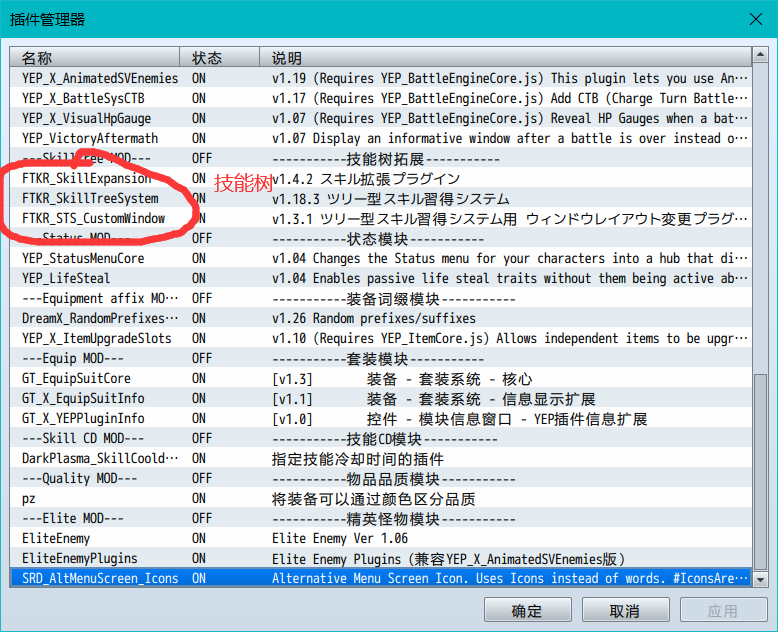Screen dimensions: 778x632
Task: Click the 状态 column header
Action: pyautogui.click(x=219, y=58)
